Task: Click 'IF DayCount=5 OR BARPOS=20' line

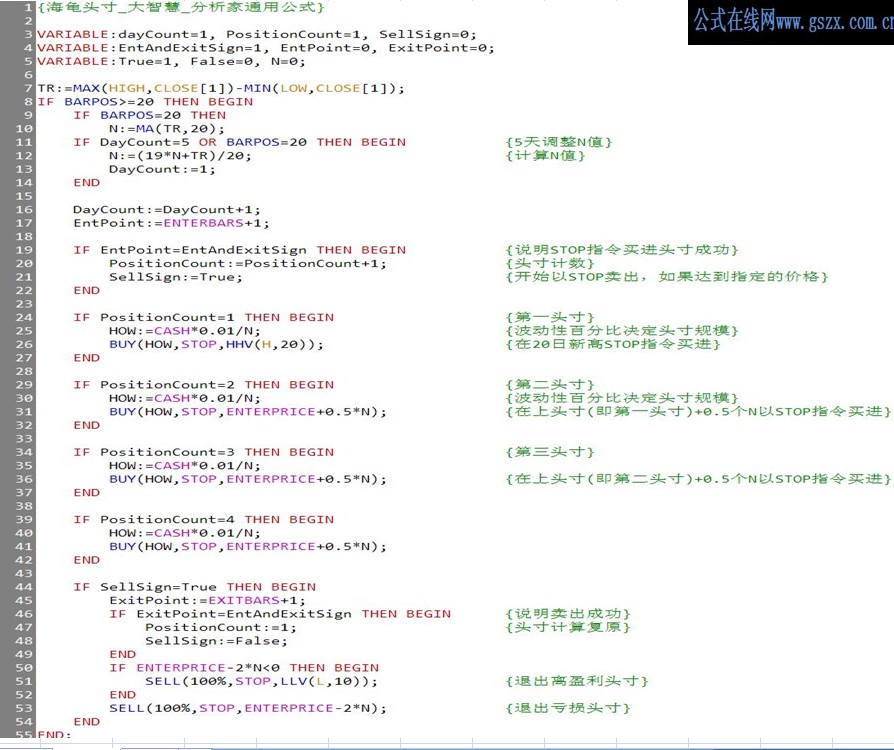Action: [x=239, y=142]
